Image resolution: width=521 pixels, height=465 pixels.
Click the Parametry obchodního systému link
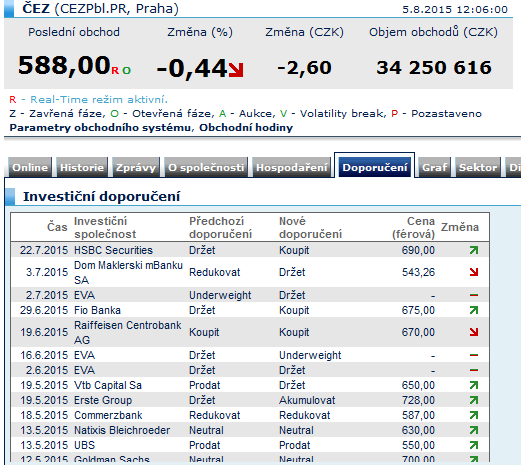tap(100, 128)
